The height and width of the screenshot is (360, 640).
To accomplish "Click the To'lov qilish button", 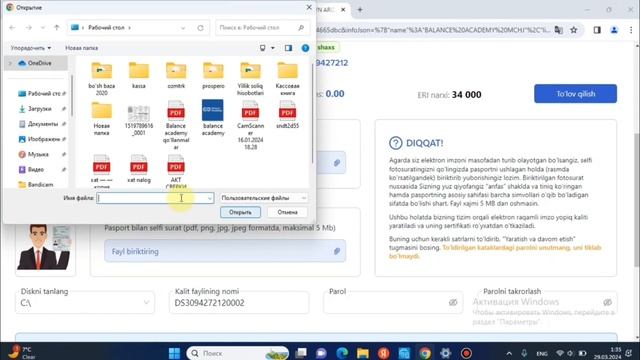I will [x=576, y=94].
